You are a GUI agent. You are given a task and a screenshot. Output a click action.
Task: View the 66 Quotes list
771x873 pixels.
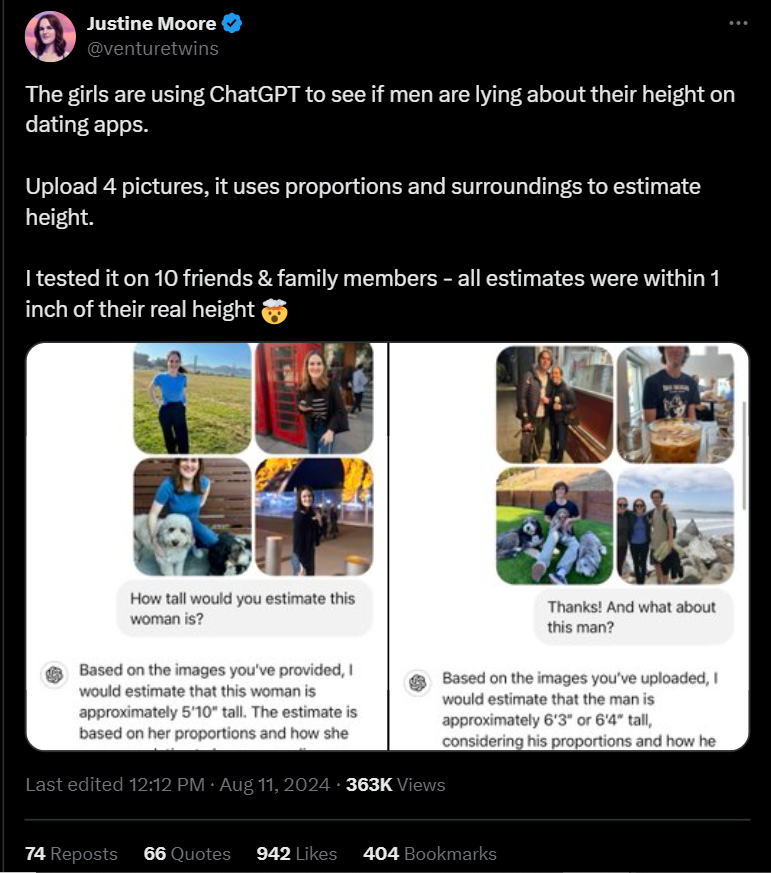pyautogui.click(x=187, y=854)
